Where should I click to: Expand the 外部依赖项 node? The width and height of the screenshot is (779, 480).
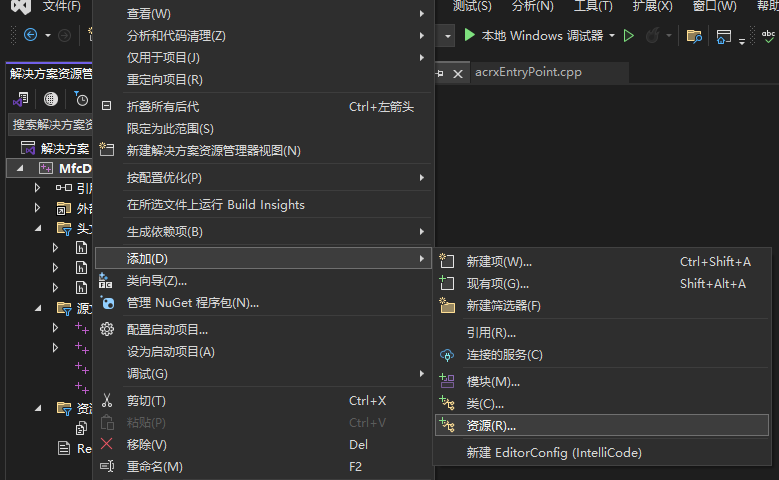(x=37, y=208)
